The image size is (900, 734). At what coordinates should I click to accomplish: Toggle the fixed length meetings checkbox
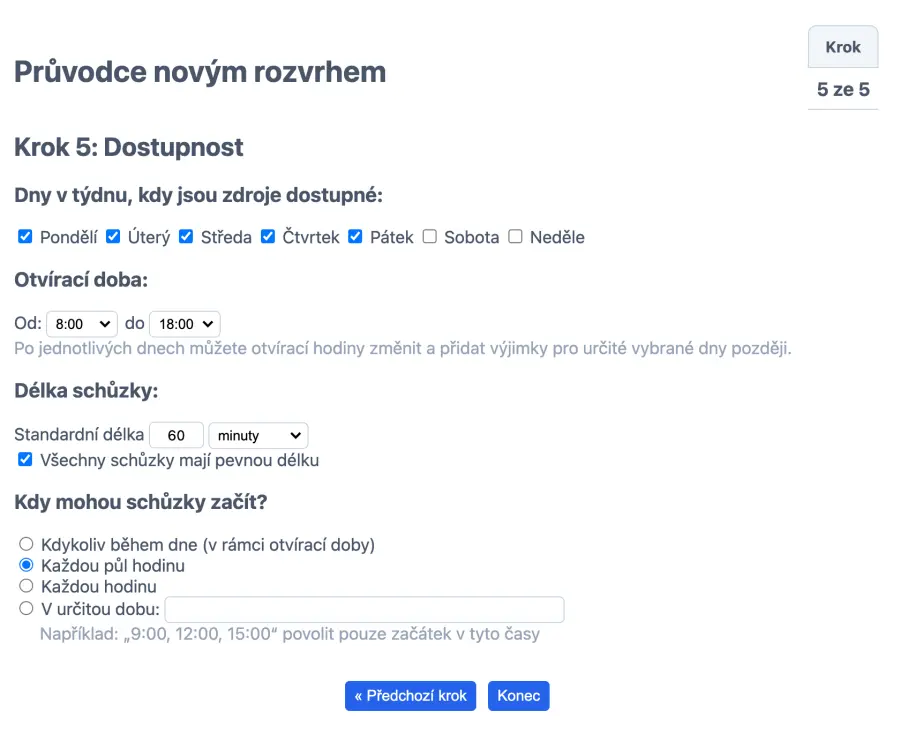(x=26, y=460)
